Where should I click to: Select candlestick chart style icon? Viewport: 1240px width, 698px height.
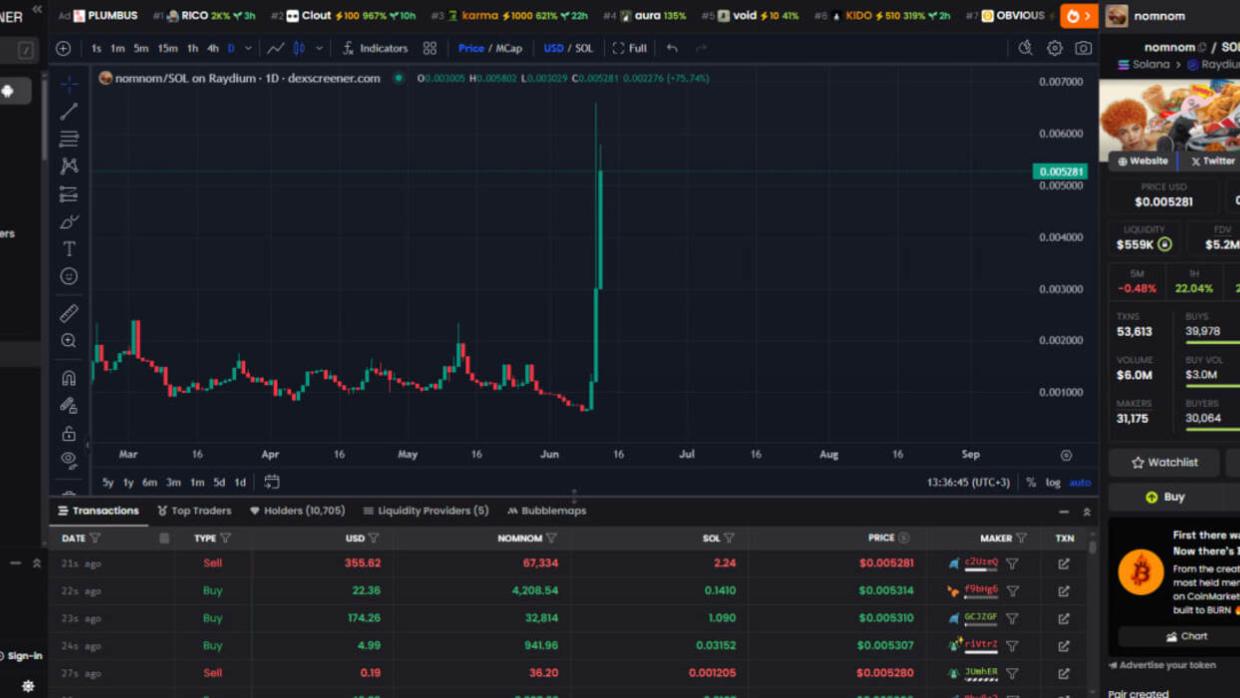(298, 48)
